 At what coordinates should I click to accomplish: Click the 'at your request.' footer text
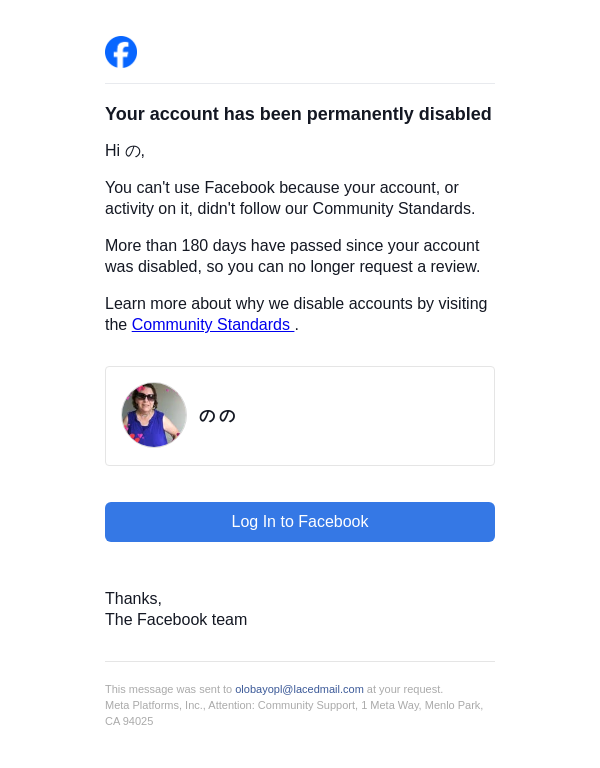(x=405, y=689)
